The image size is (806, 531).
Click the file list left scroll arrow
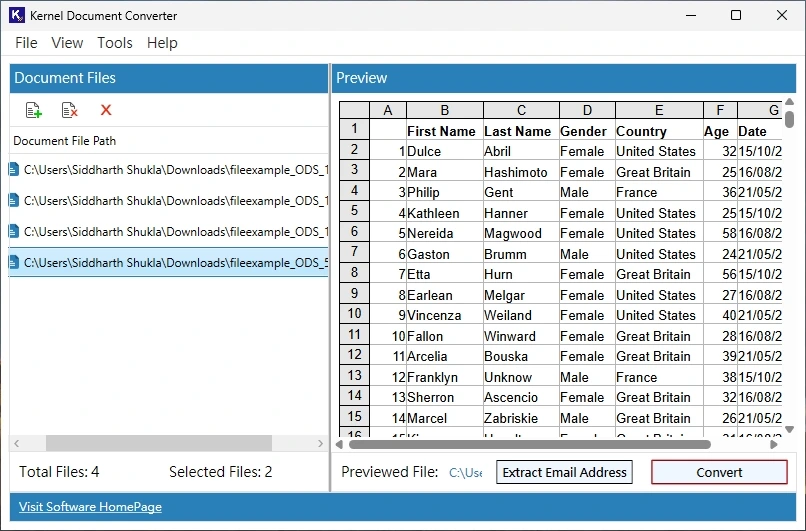16,443
